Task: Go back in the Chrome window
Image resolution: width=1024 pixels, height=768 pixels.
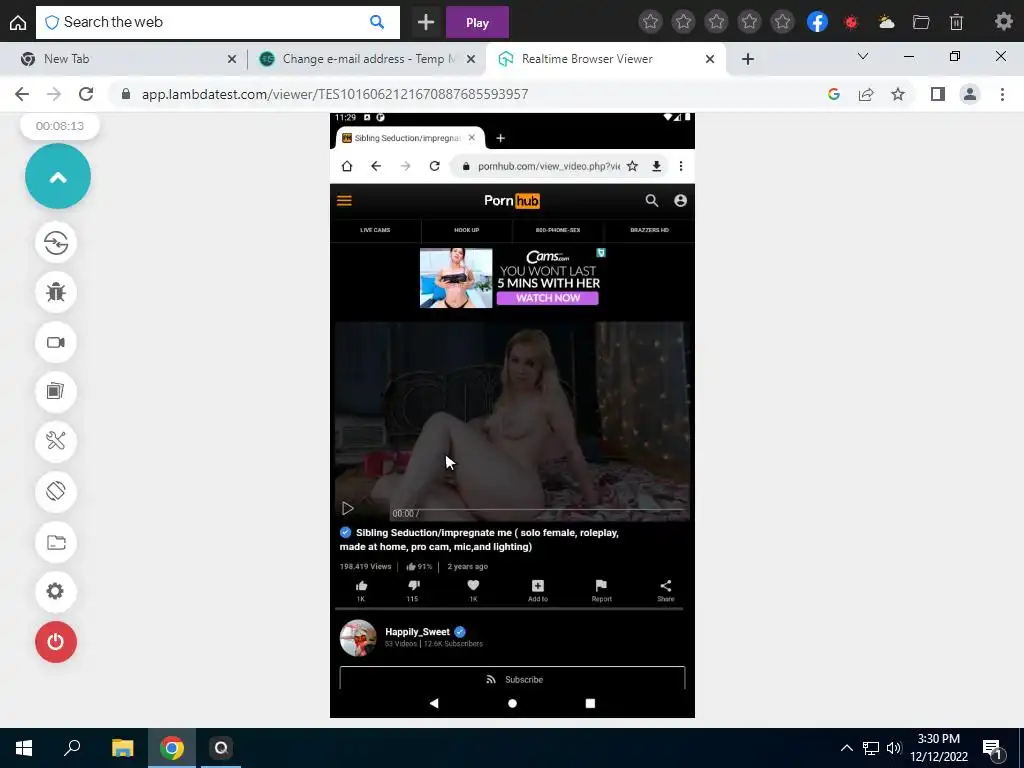Action: (x=22, y=94)
